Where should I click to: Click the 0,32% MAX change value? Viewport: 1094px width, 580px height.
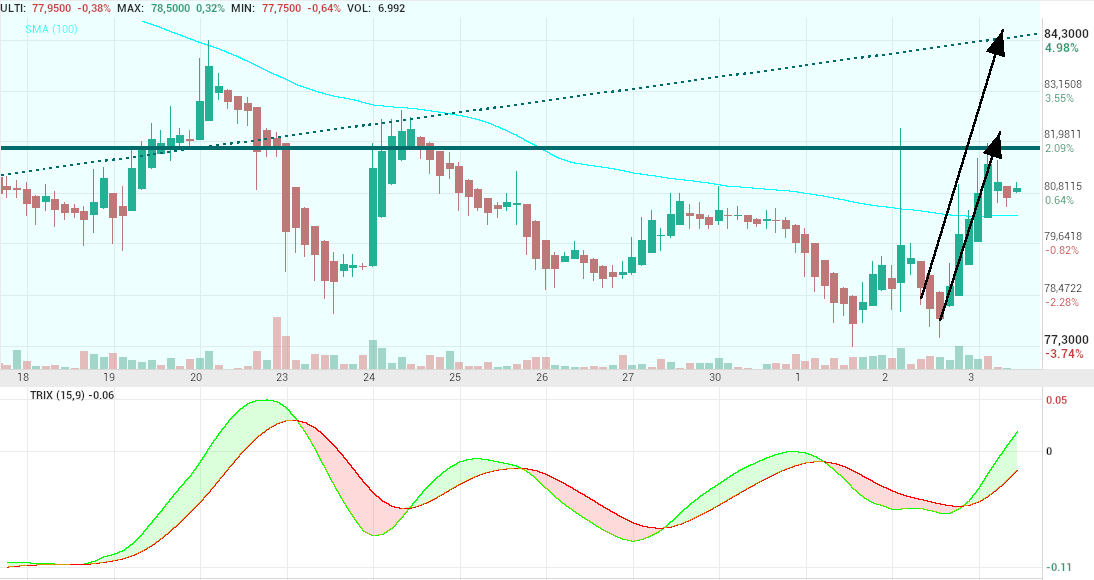[211, 8]
